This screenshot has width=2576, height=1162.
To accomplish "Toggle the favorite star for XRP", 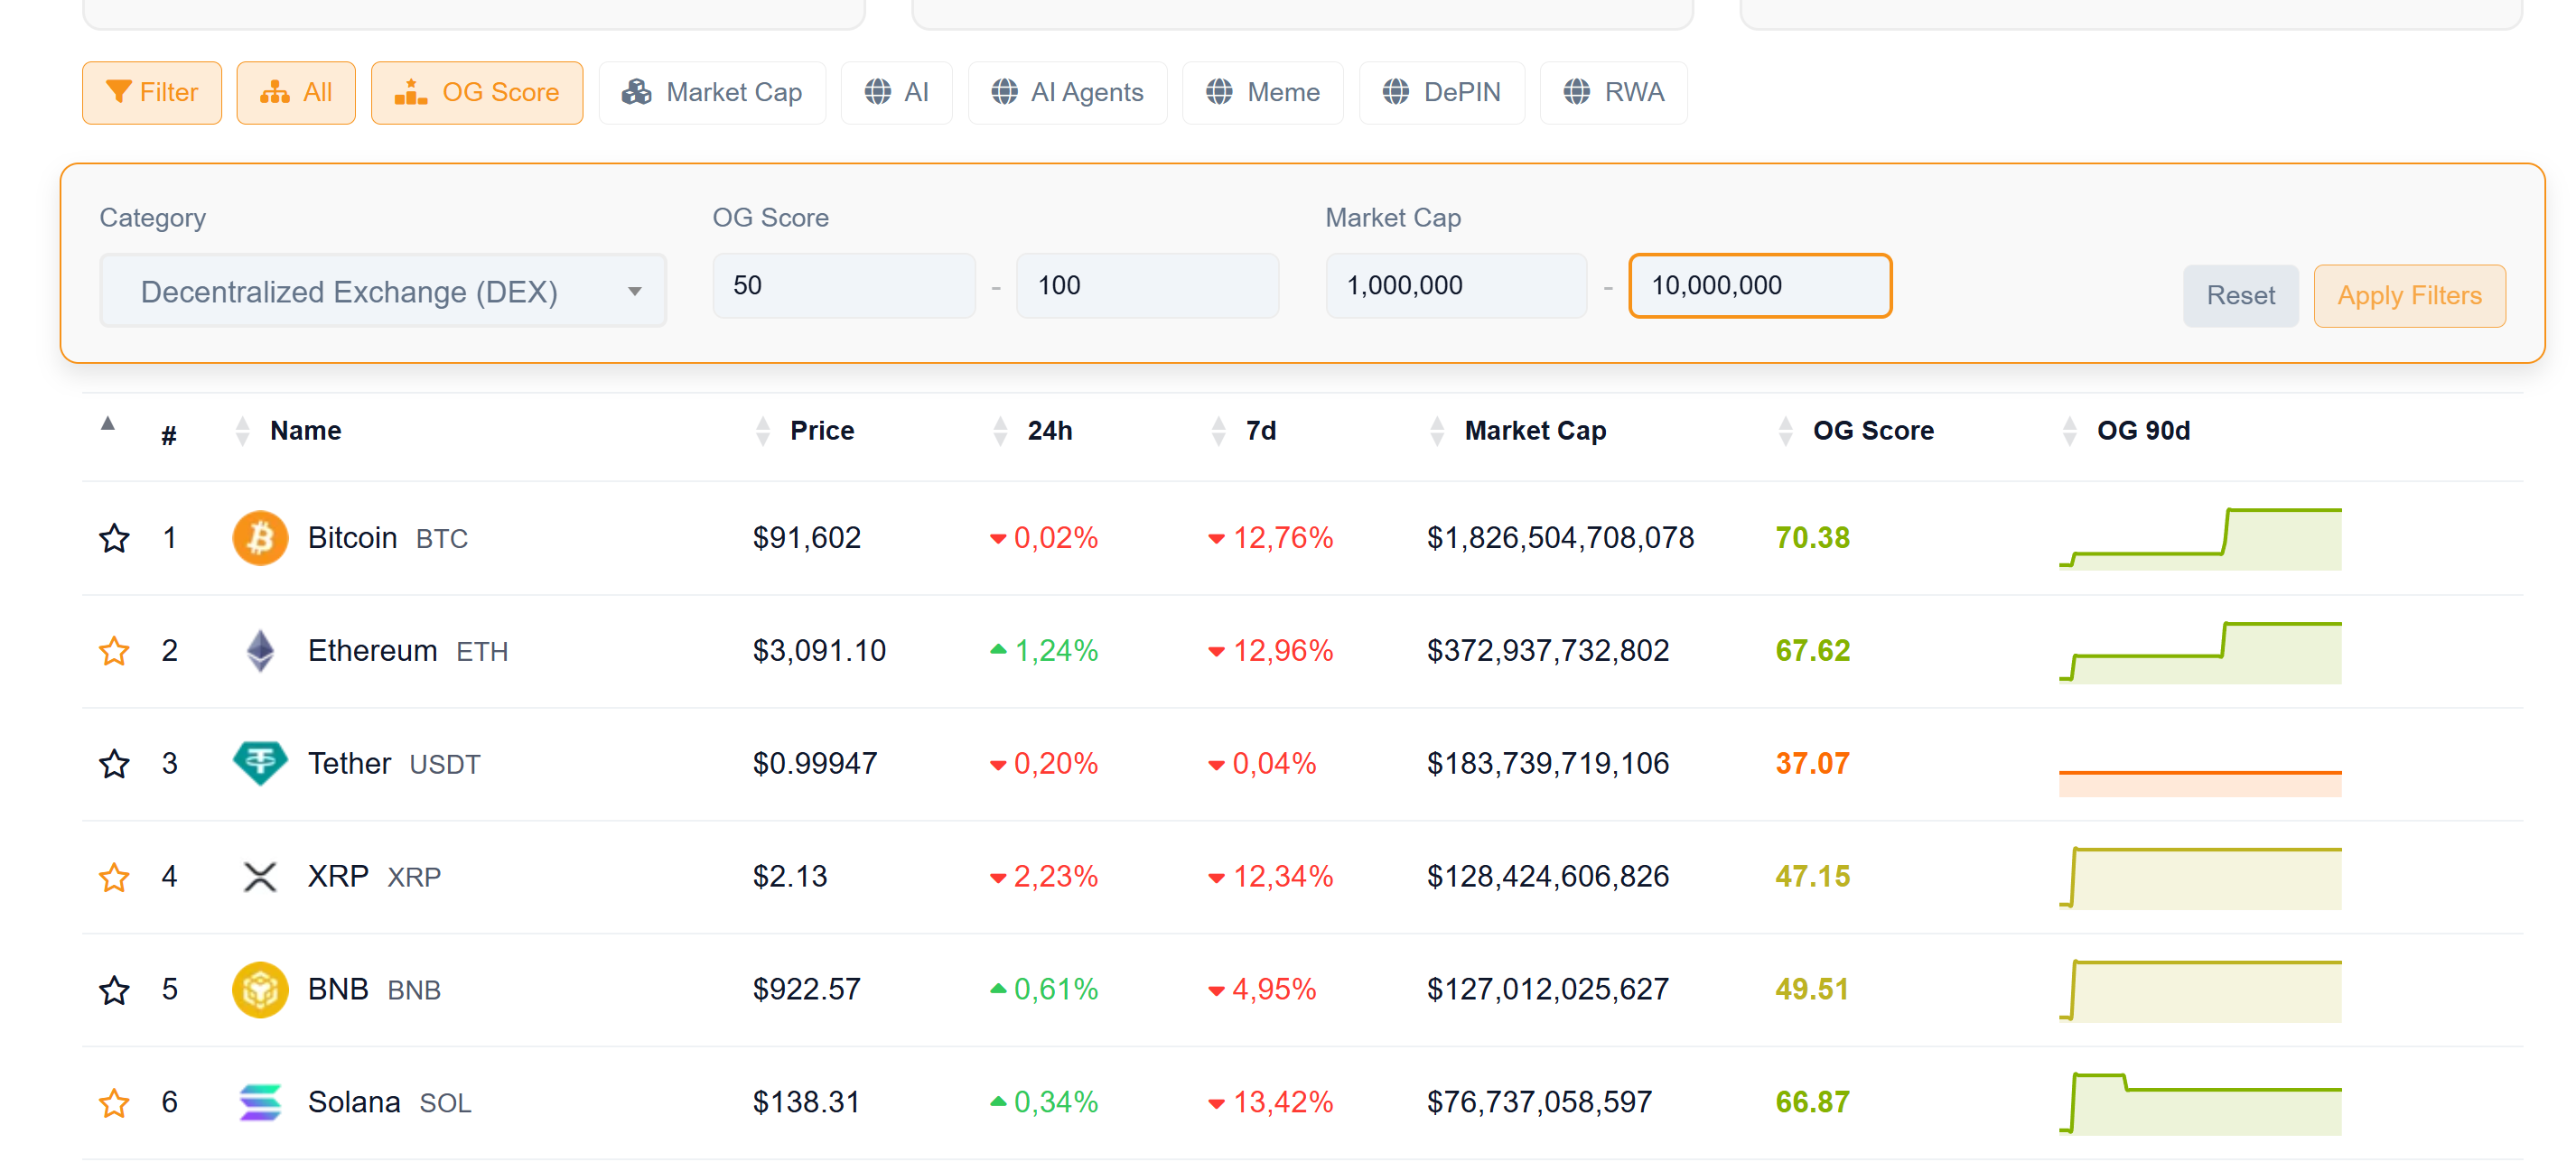I will click(x=114, y=877).
